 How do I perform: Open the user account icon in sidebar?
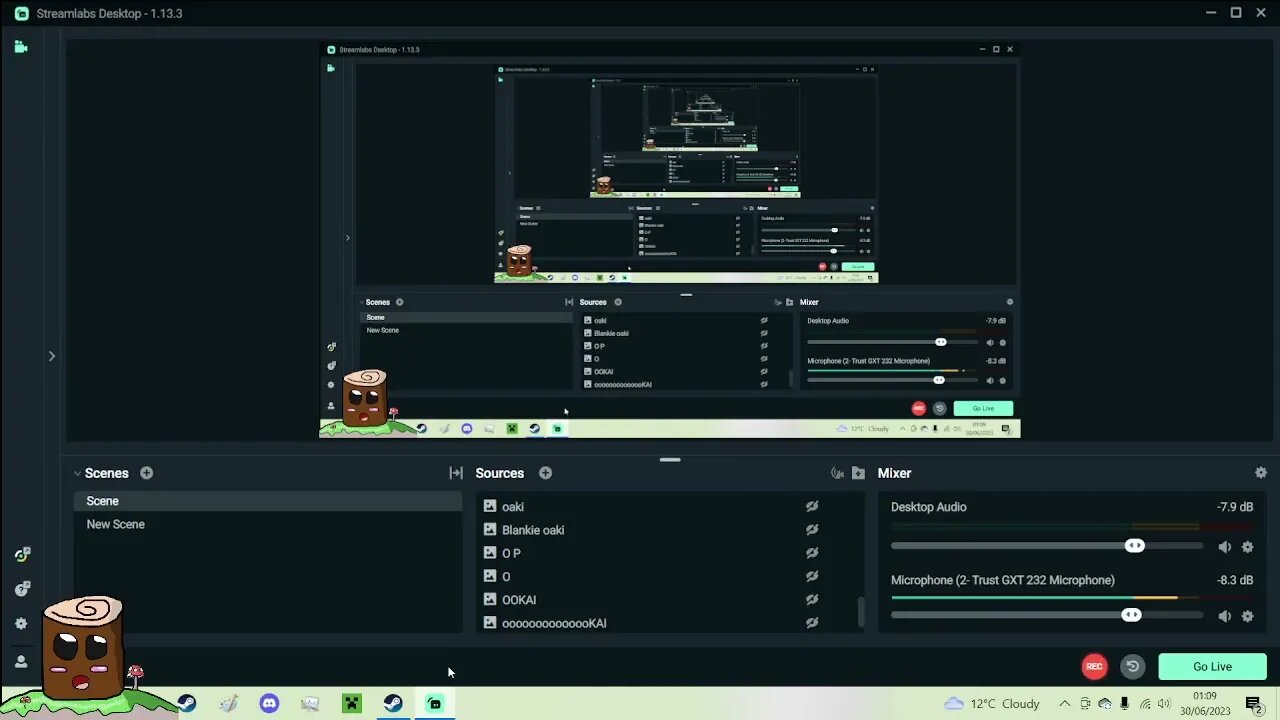click(21, 661)
